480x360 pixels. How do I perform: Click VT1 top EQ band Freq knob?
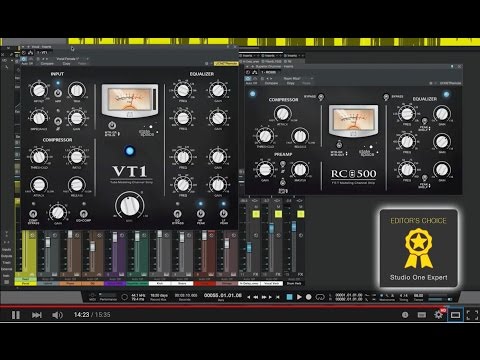click(183, 90)
